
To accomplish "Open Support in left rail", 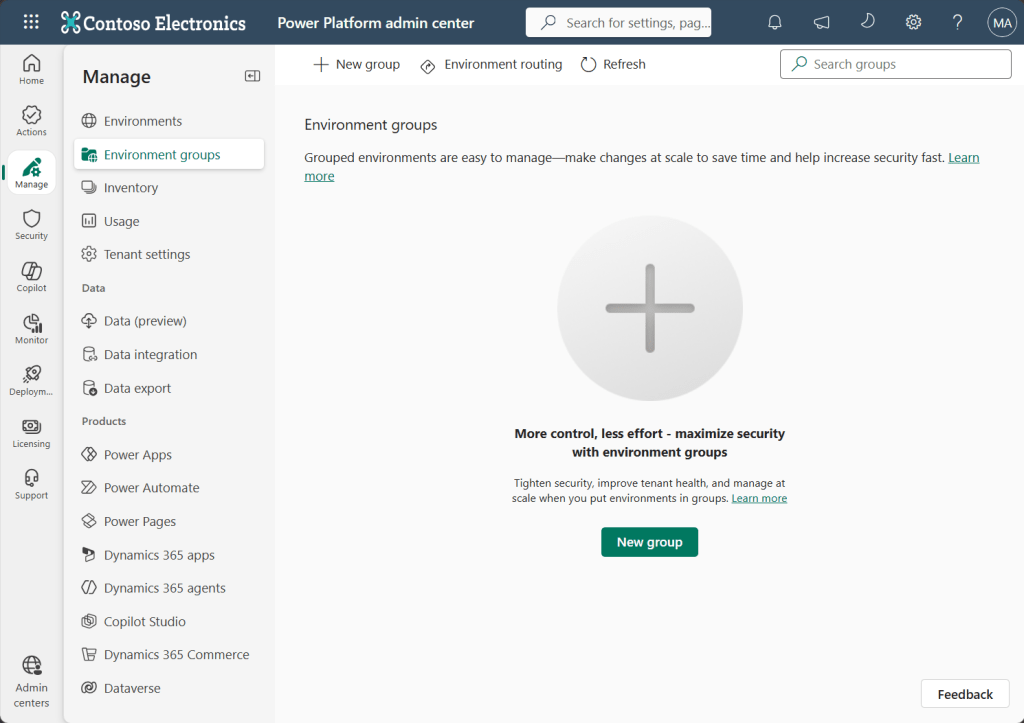I will click(31, 484).
